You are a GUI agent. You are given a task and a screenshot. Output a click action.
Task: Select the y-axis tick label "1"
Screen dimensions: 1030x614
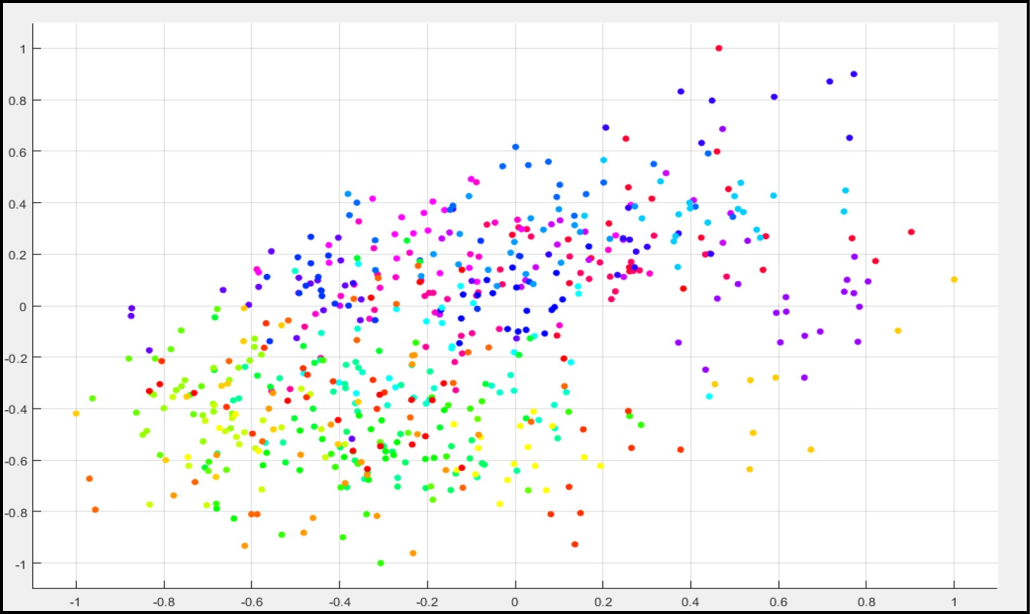pyautogui.click(x=35, y=49)
